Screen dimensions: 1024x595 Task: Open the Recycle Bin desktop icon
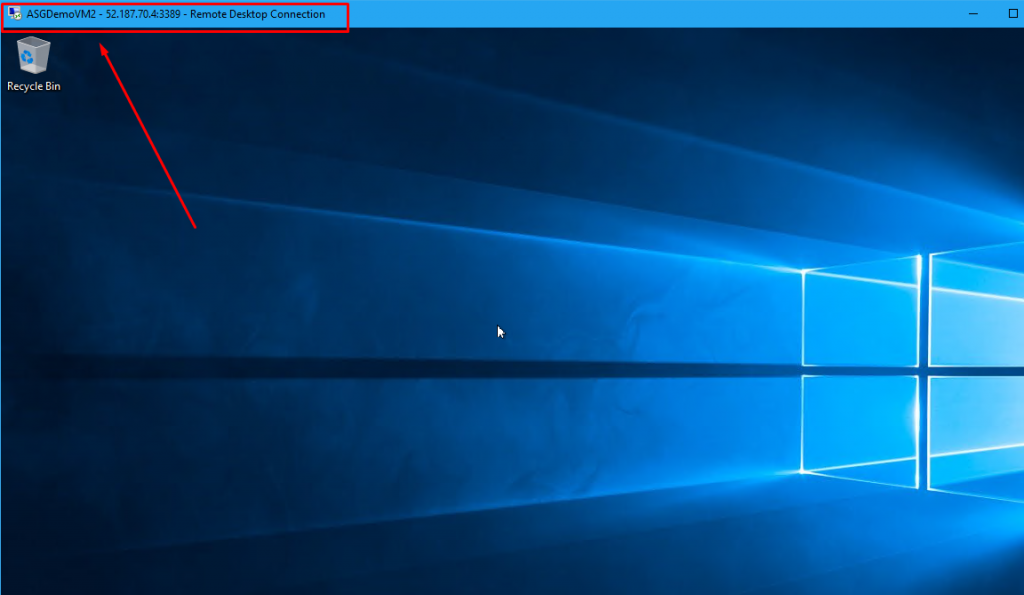[34, 55]
